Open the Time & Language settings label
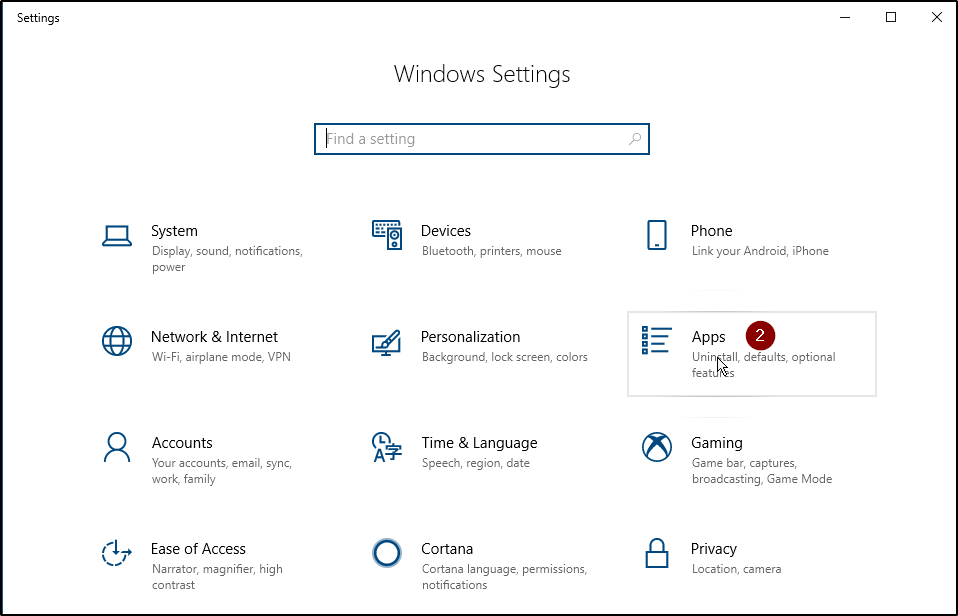 tap(480, 442)
